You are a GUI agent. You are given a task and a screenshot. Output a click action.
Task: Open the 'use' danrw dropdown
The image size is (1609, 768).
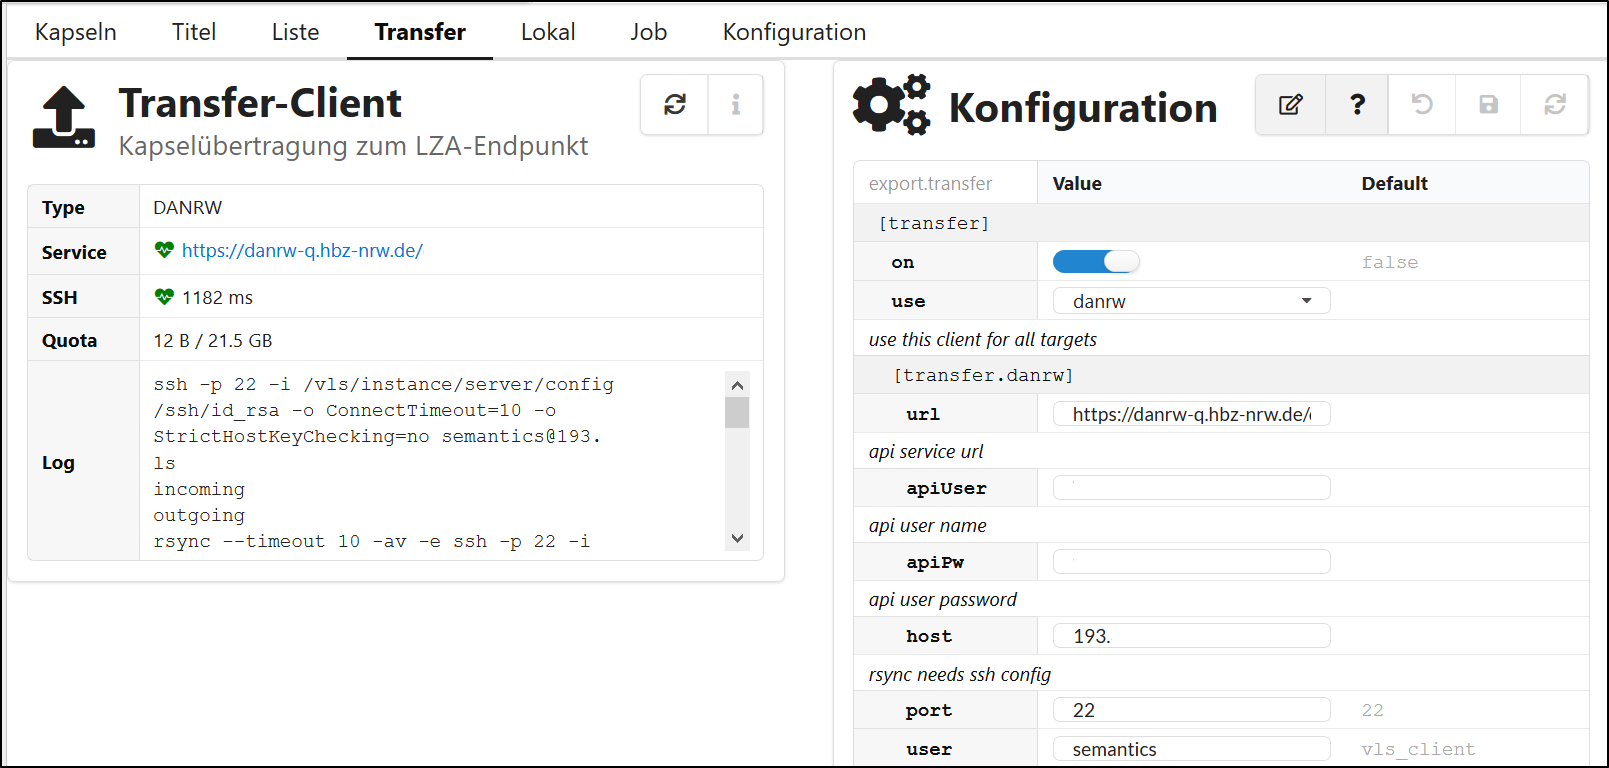1191,301
